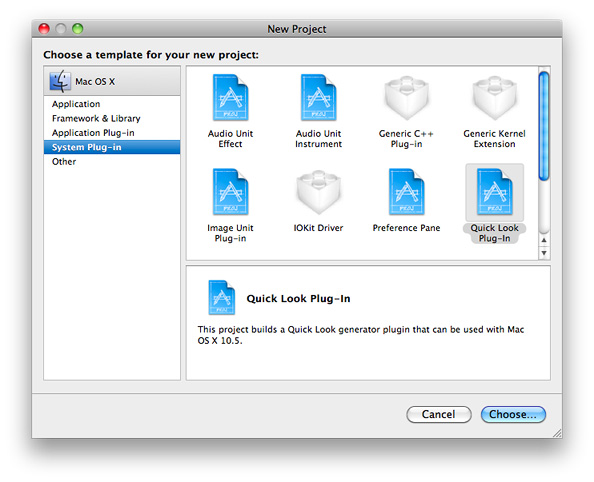Click the 'New Project' window title
The width and height of the screenshot is (594, 482).
(x=297, y=29)
